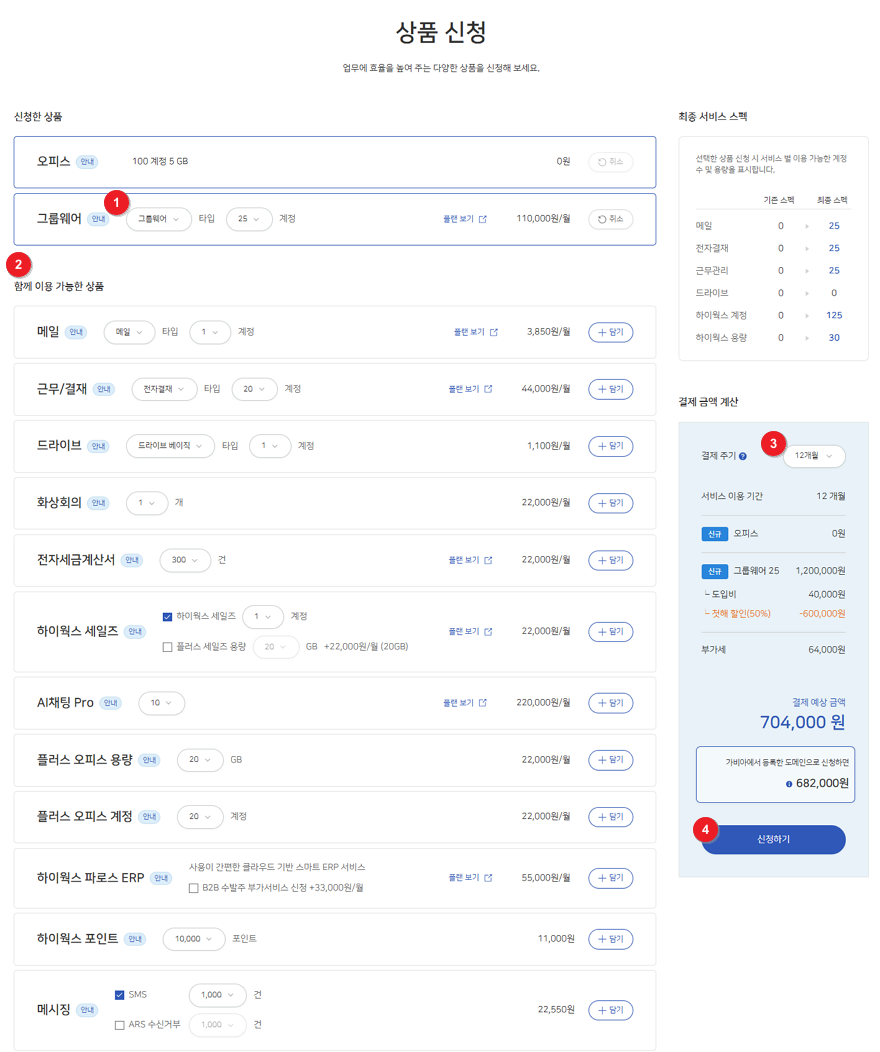Open the 전자세금계산서 300 건 dropdown
Image resolution: width=880 pixels, height=1052 pixels.
pyautogui.click(x=185, y=560)
